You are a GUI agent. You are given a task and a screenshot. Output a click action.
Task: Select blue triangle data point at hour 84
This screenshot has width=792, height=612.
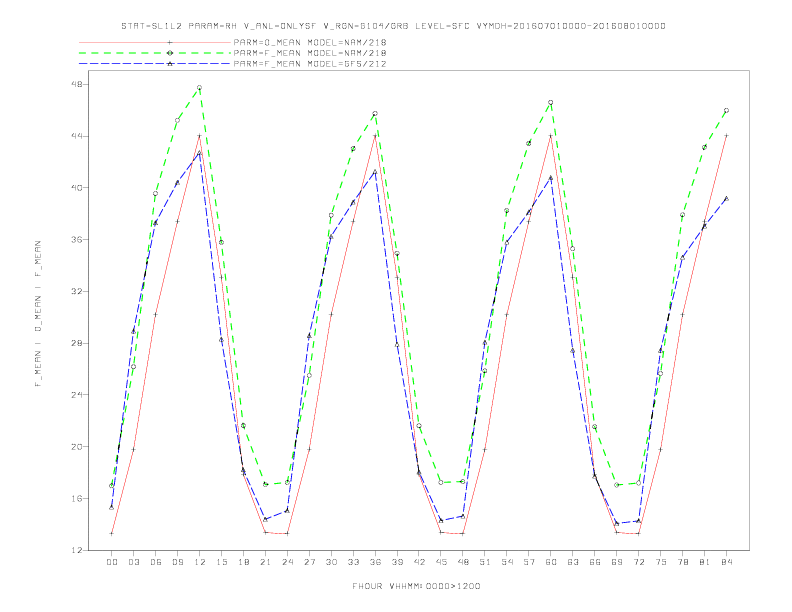(726, 198)
